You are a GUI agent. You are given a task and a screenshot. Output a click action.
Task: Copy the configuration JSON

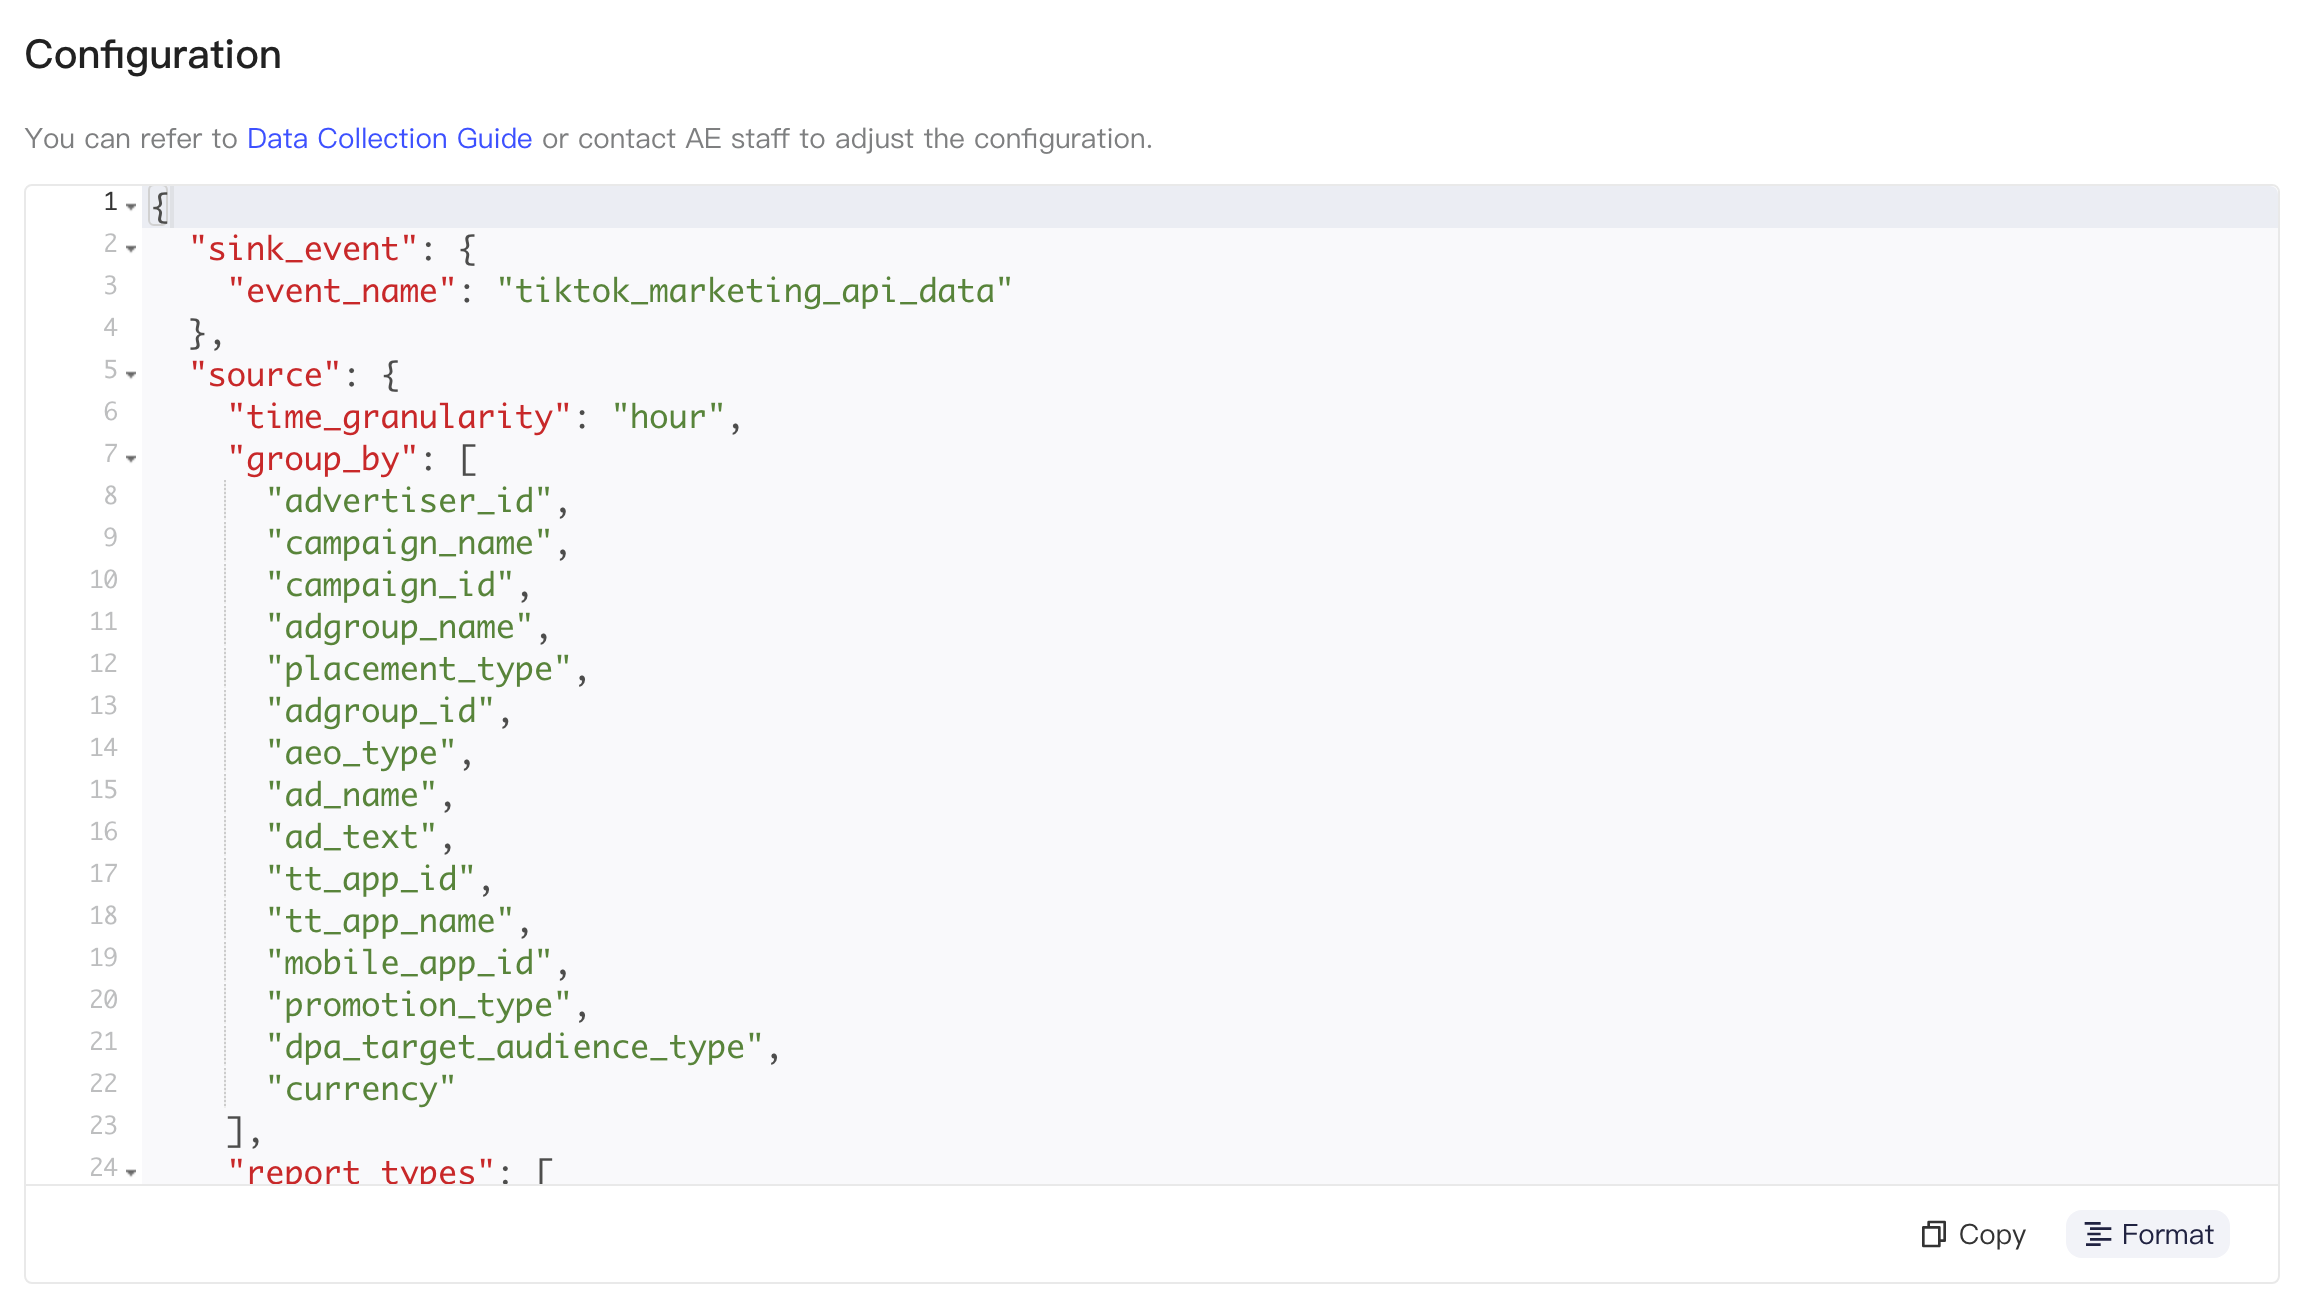point(1973,1234)
